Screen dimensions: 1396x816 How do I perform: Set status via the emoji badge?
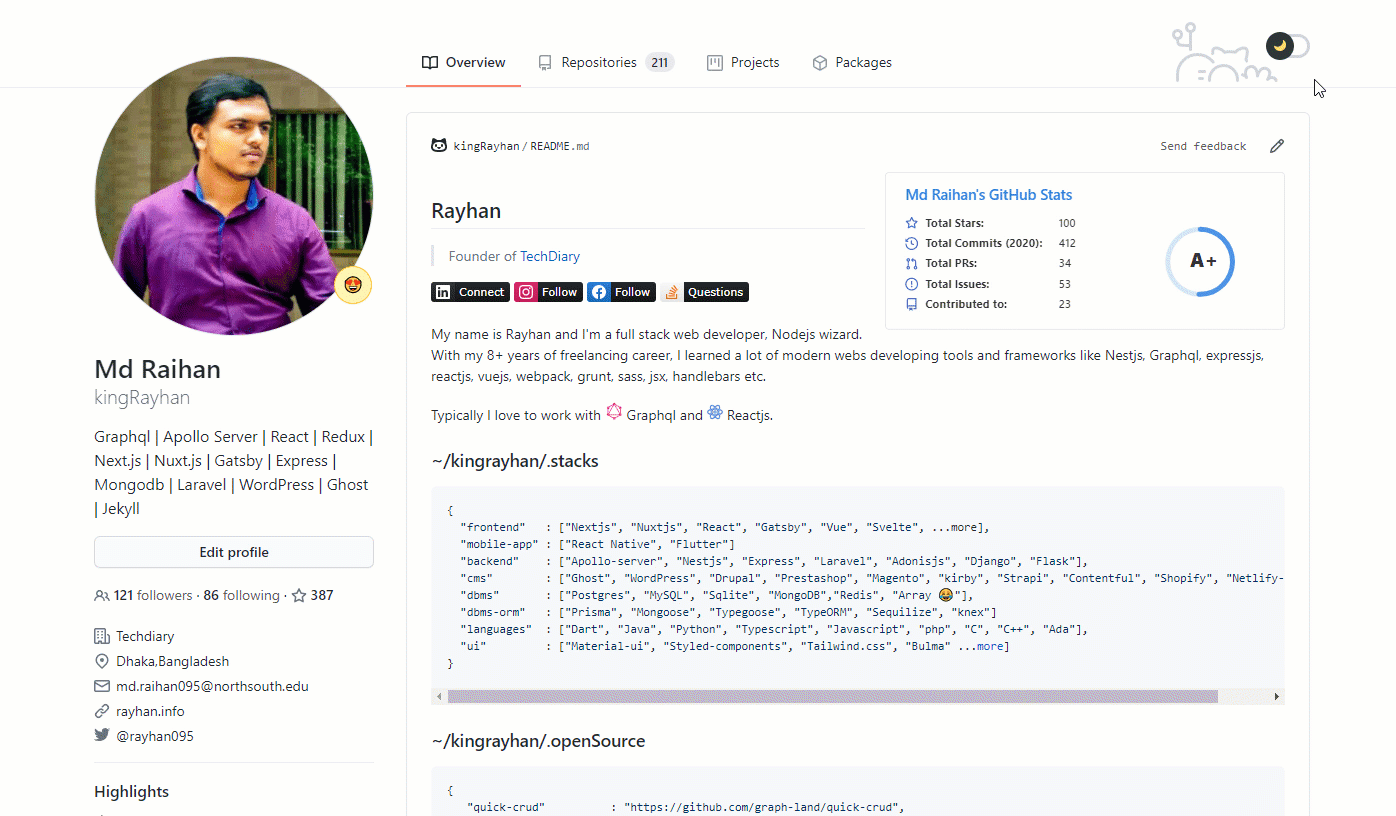[x=353, y=285]
